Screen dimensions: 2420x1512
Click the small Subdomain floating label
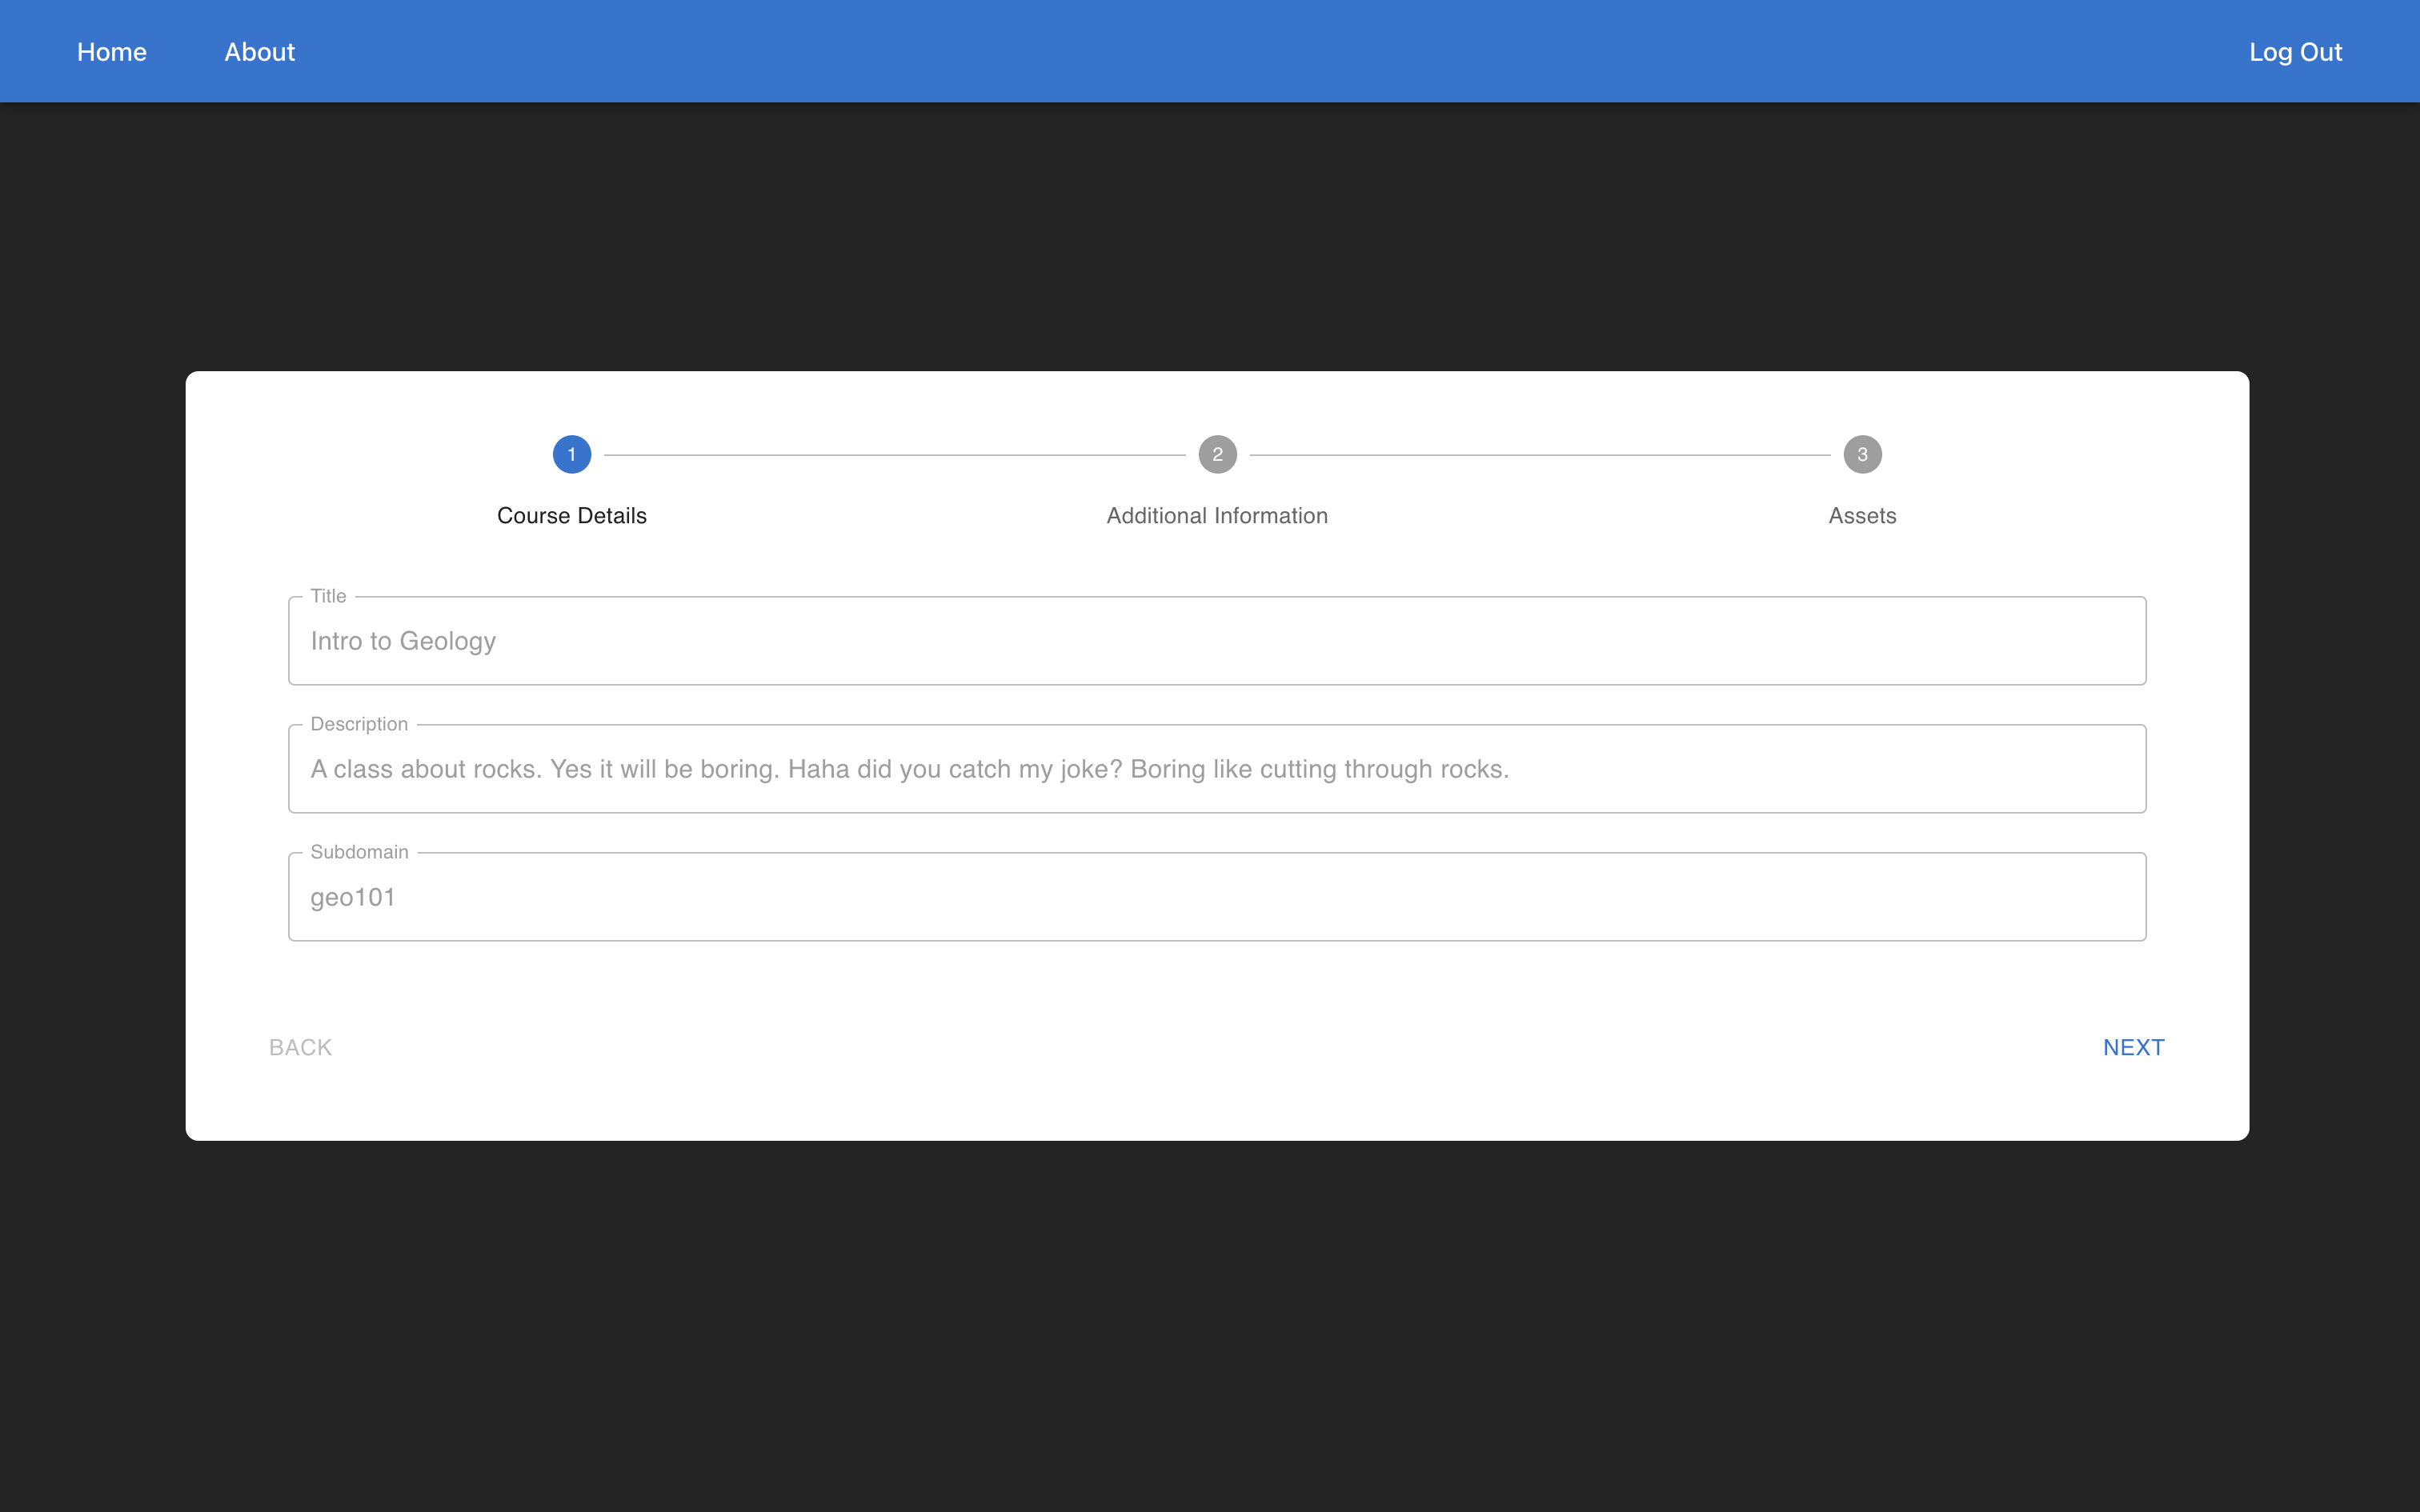pyautogui.click(x=359, y=853)
